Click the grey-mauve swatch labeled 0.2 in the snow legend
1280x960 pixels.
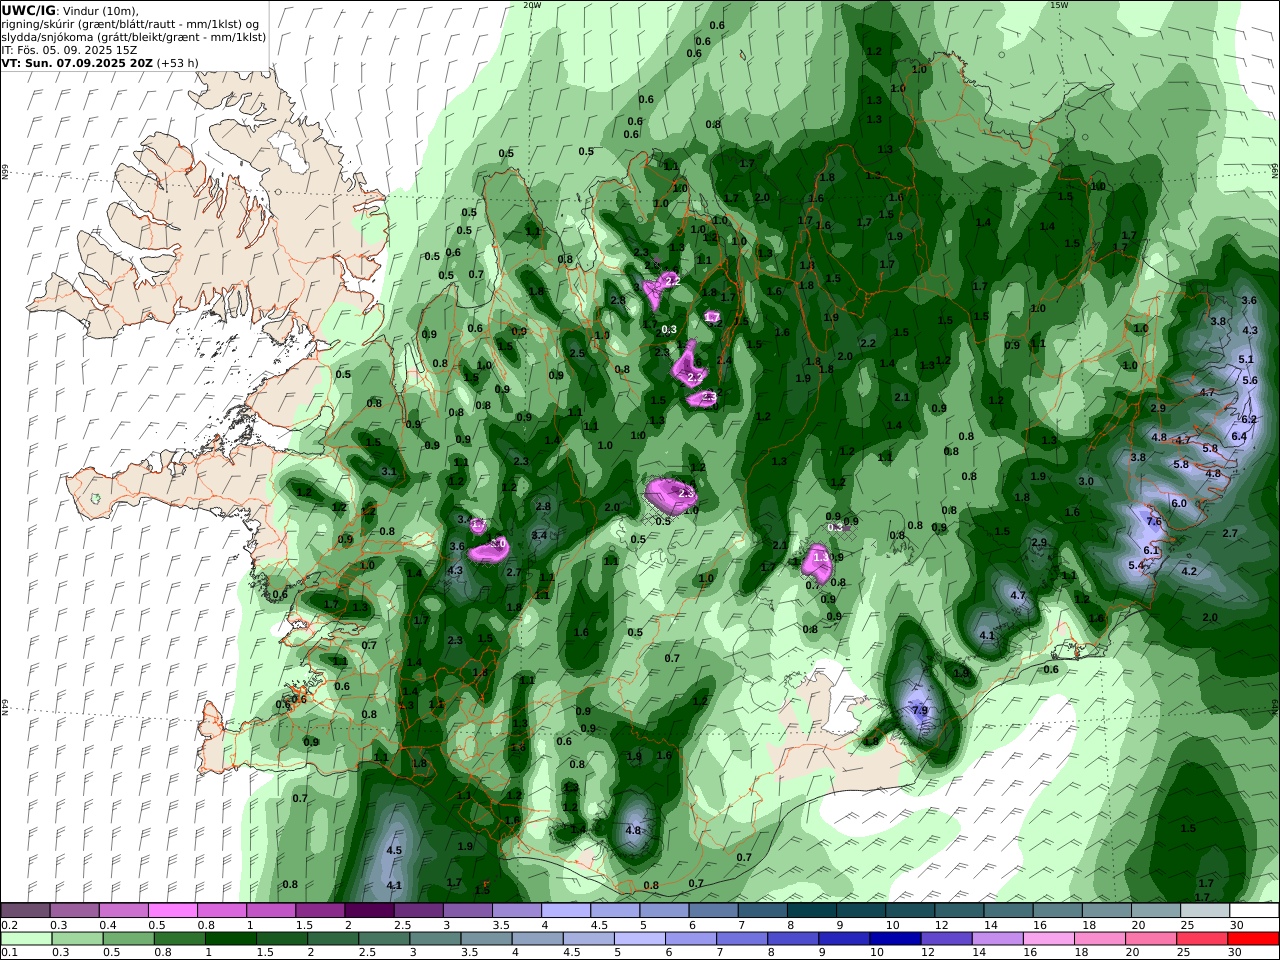point(25,911)
